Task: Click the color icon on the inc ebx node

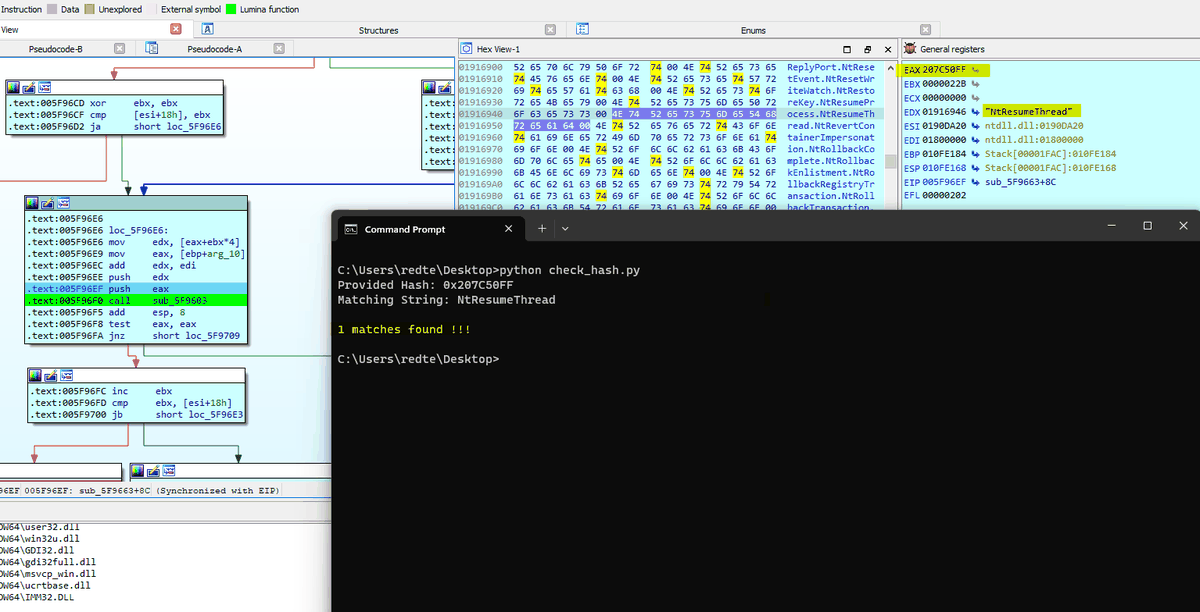Action: 36,375
